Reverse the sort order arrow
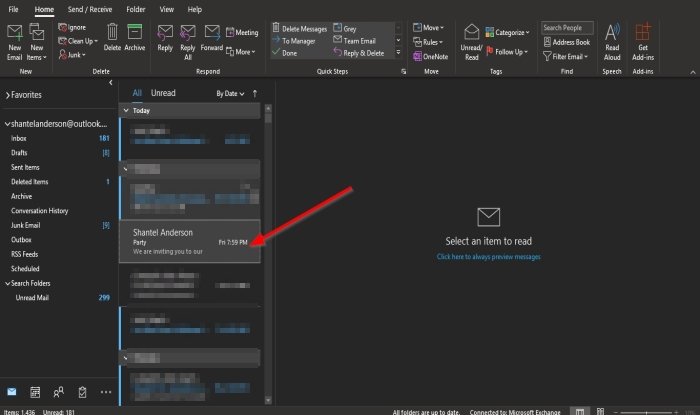This screenshot has width=700, height=415. 255,94
